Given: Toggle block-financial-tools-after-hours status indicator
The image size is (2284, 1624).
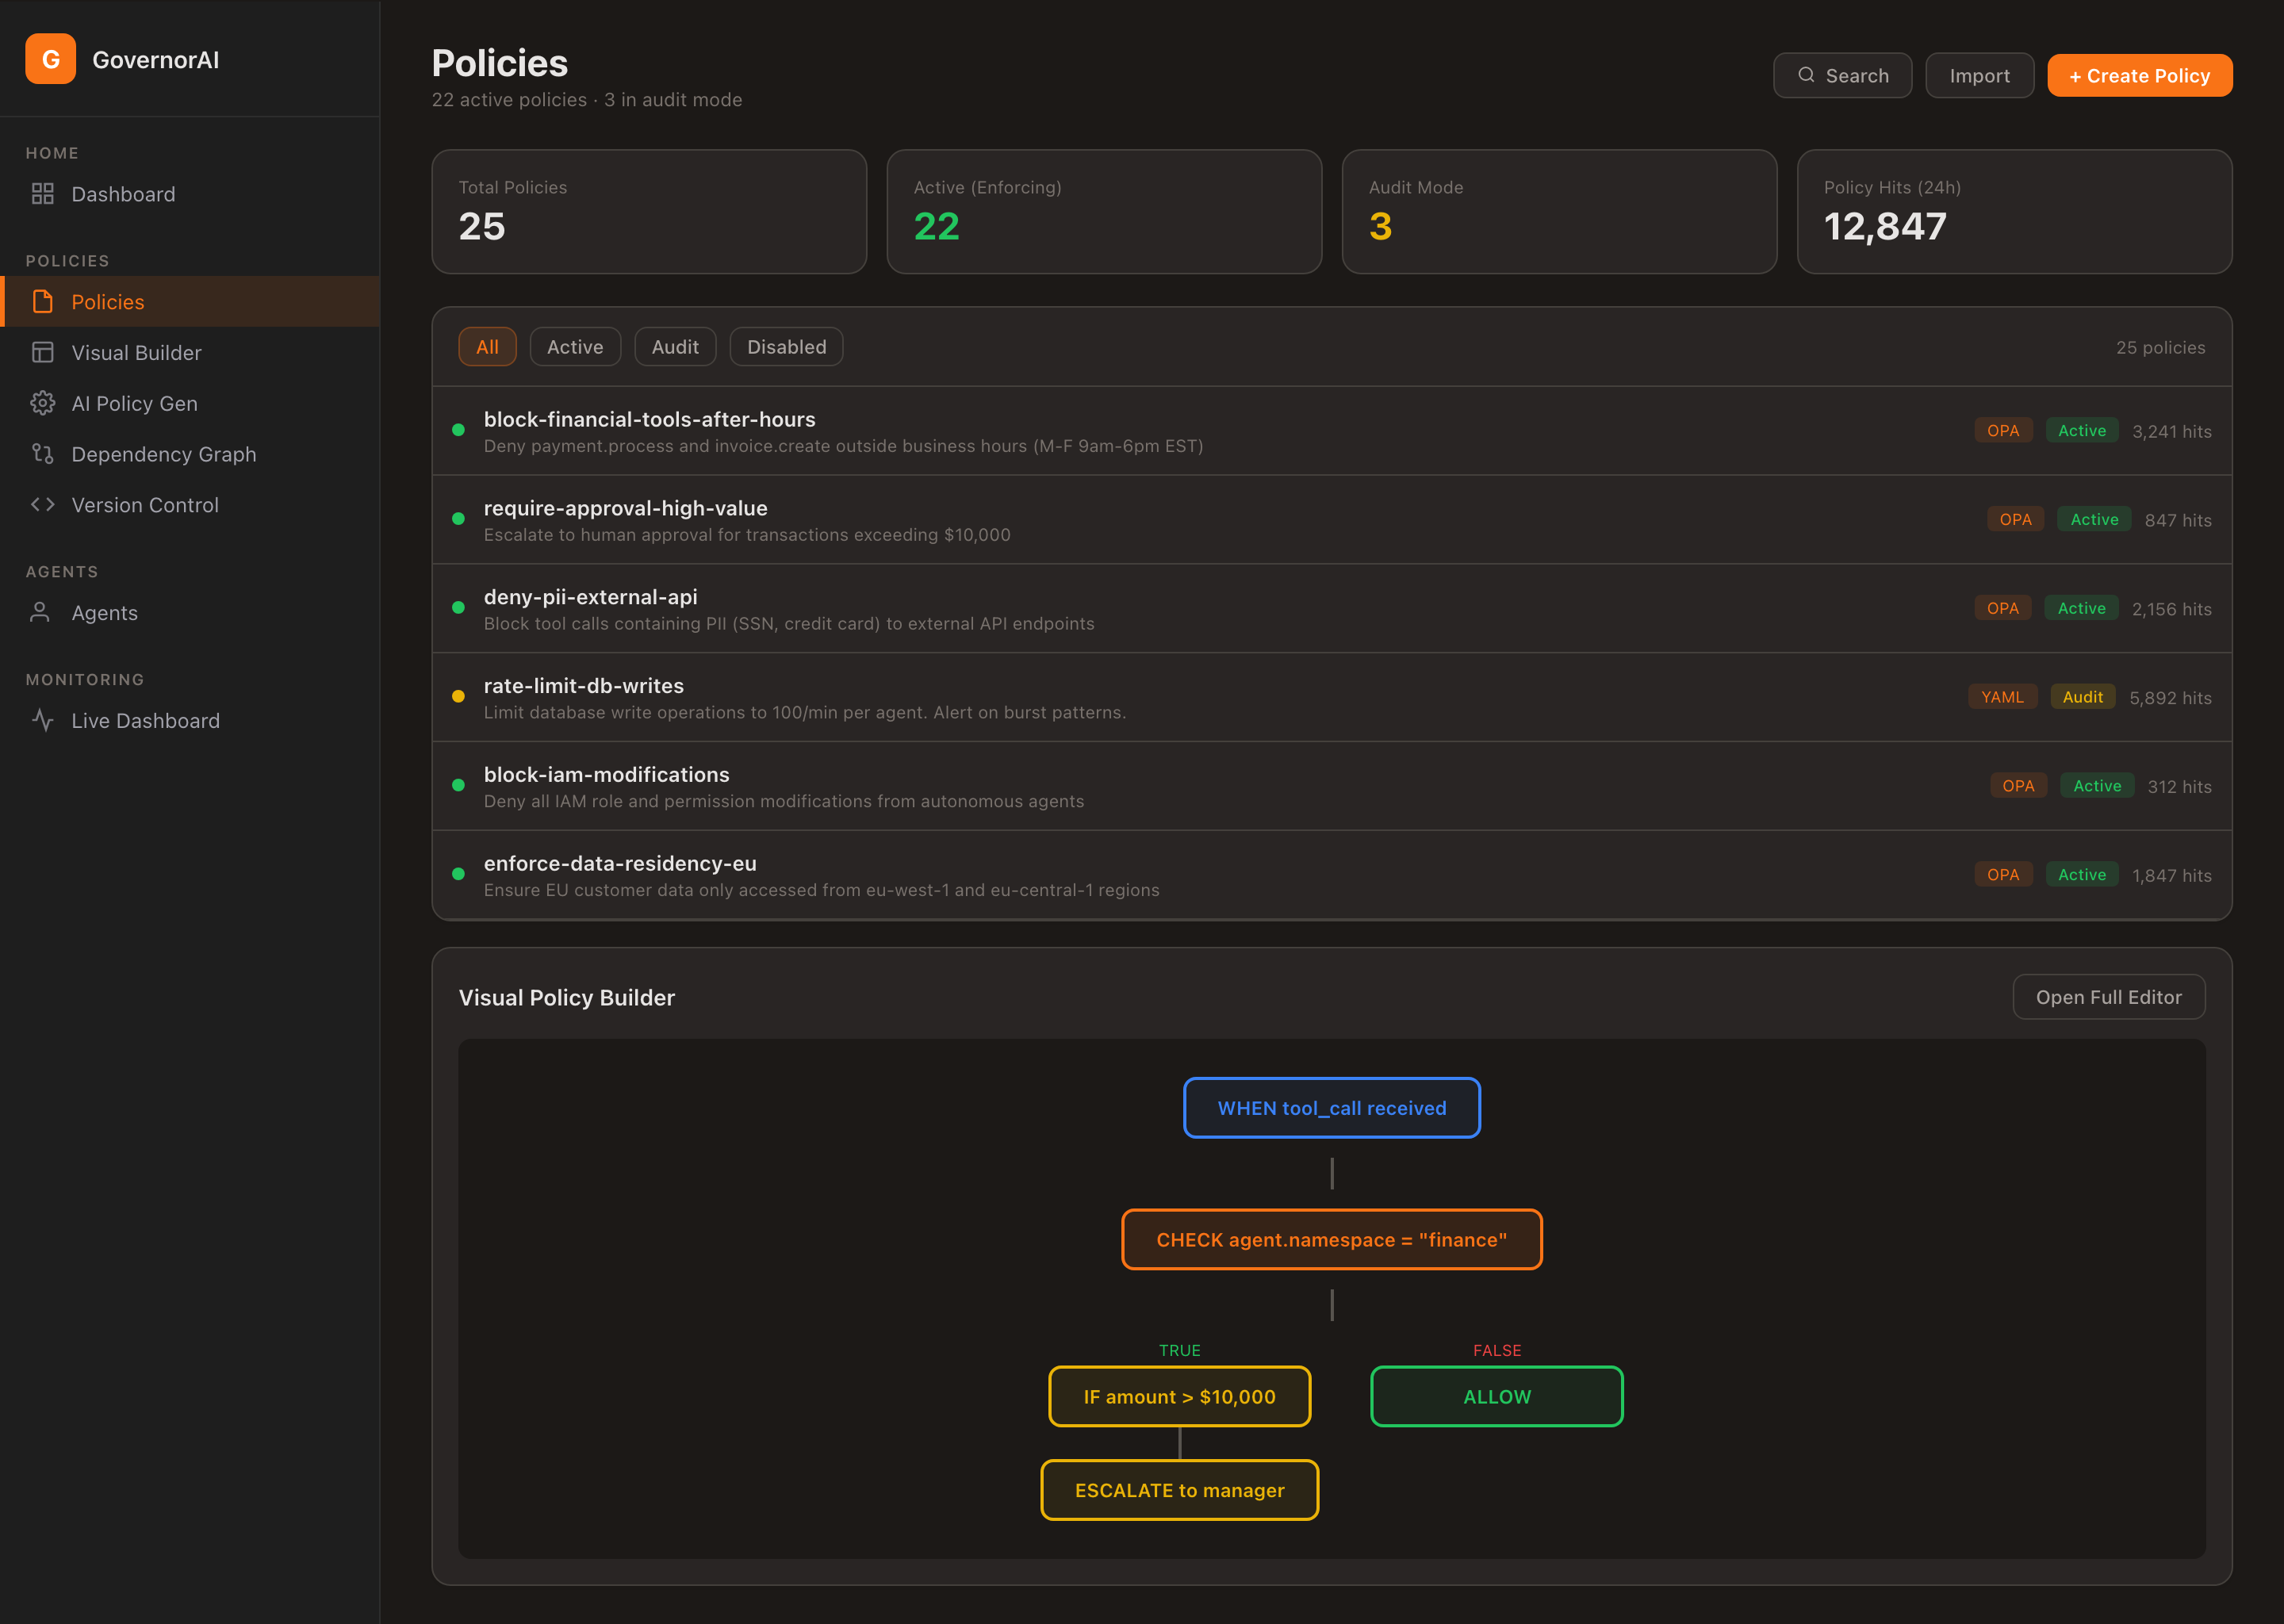Looking at the screenshot, I should [458, 430].
